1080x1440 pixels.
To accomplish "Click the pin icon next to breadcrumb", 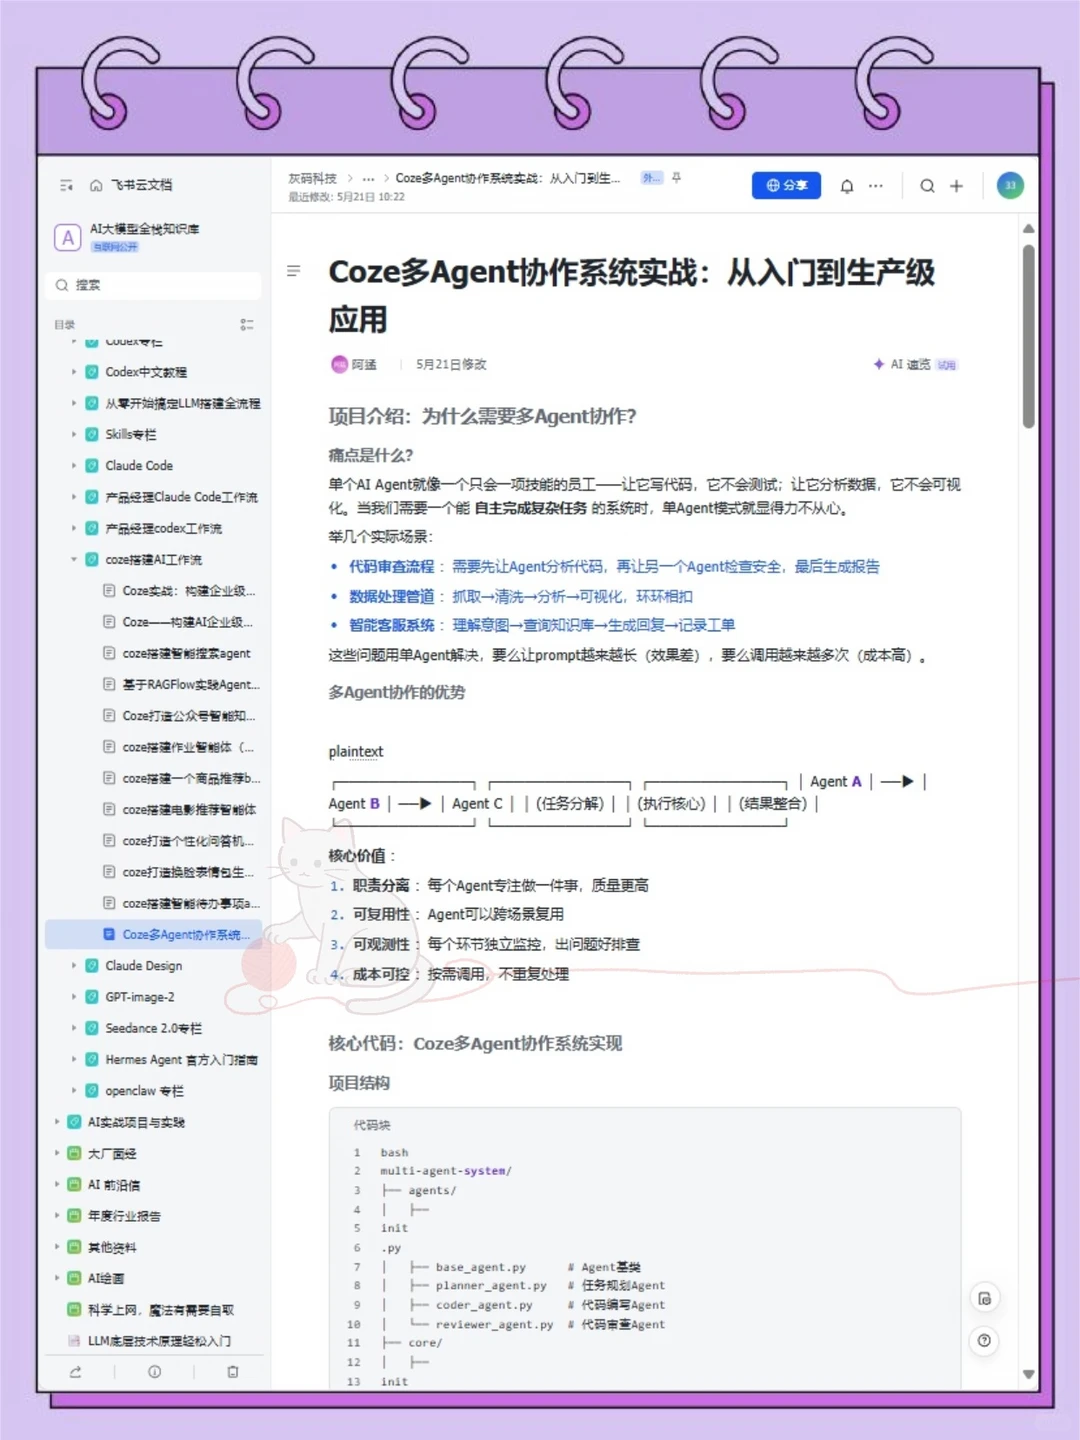I will pyautogui.click(x=677, y=178).
